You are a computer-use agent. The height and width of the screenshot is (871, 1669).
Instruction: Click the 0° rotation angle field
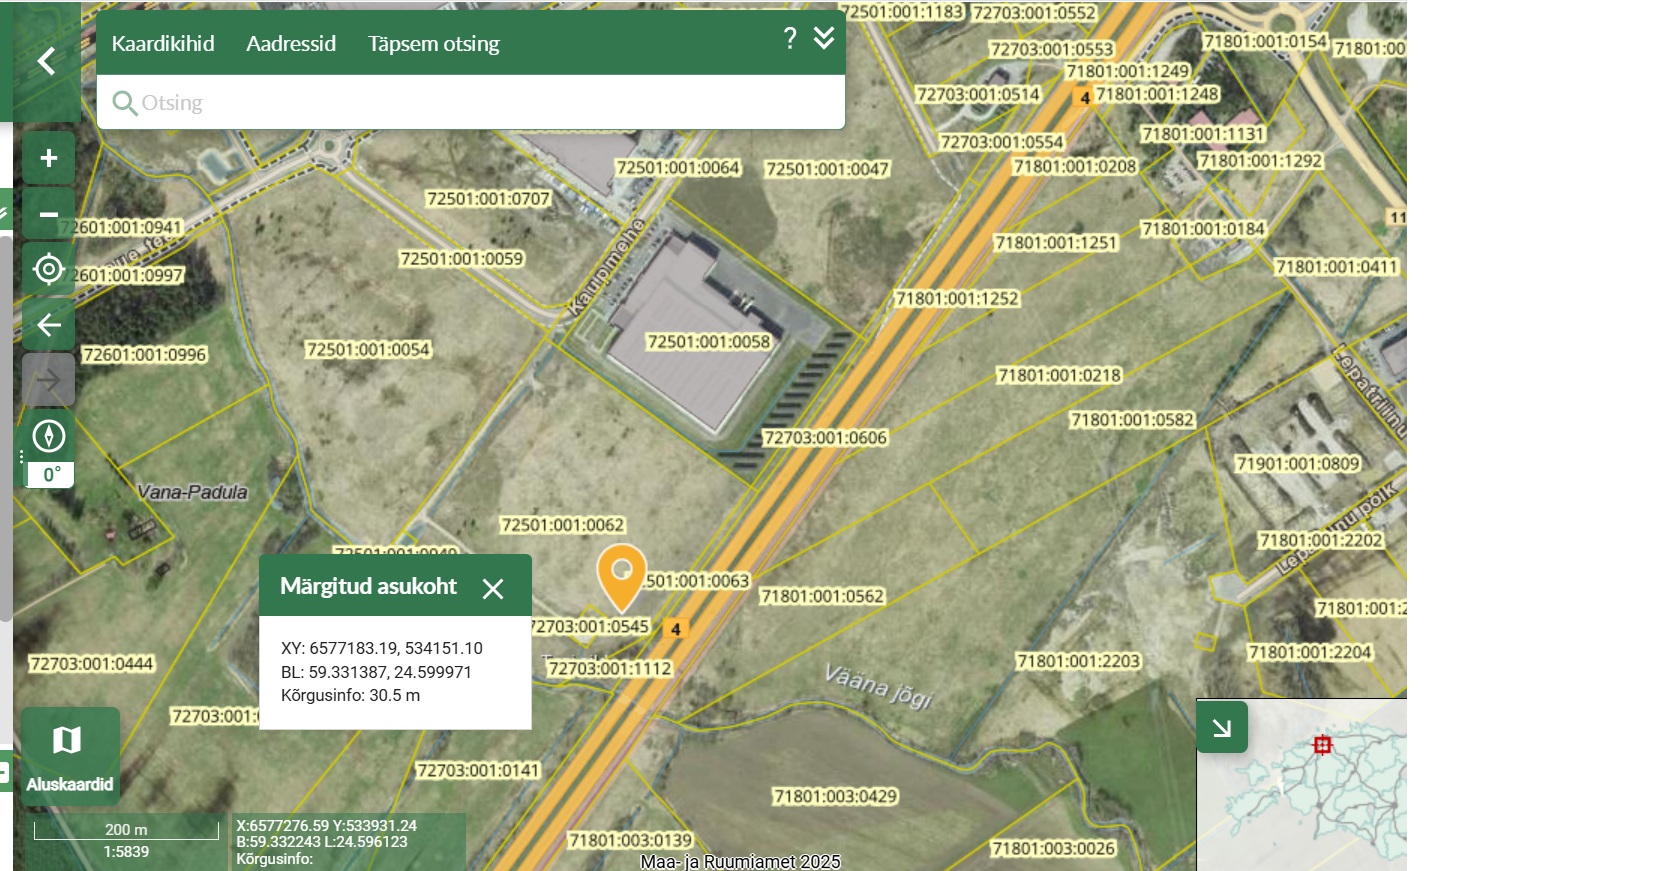click(x=51, y=475)
